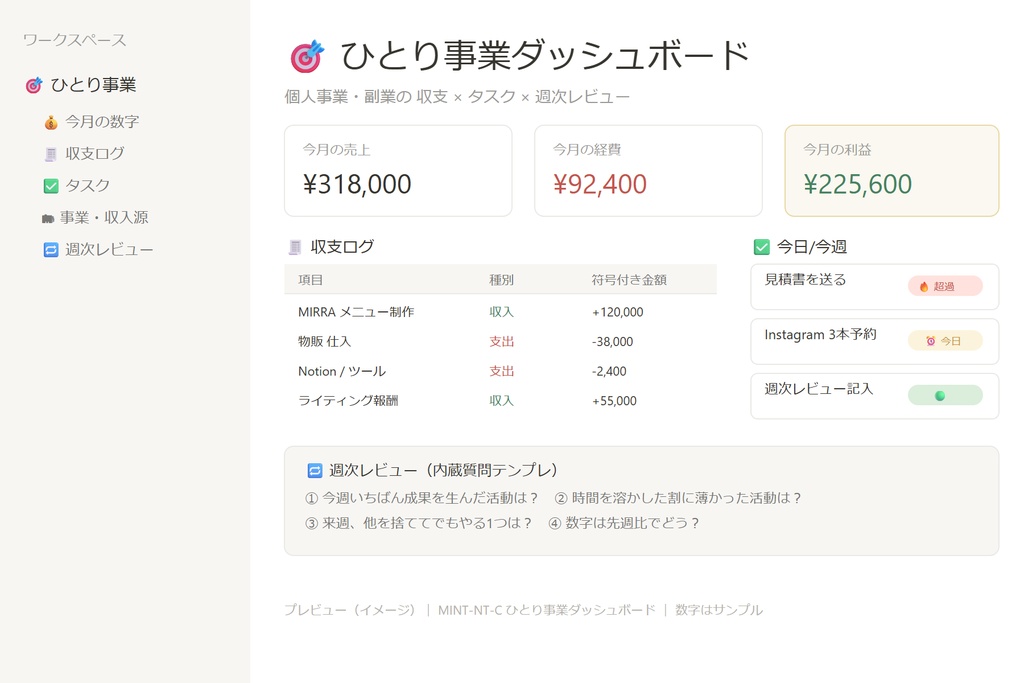Click the money bag icon for 今月の数字
The width and height of the screenshot is (1024, 683).
tap(51, 122)
